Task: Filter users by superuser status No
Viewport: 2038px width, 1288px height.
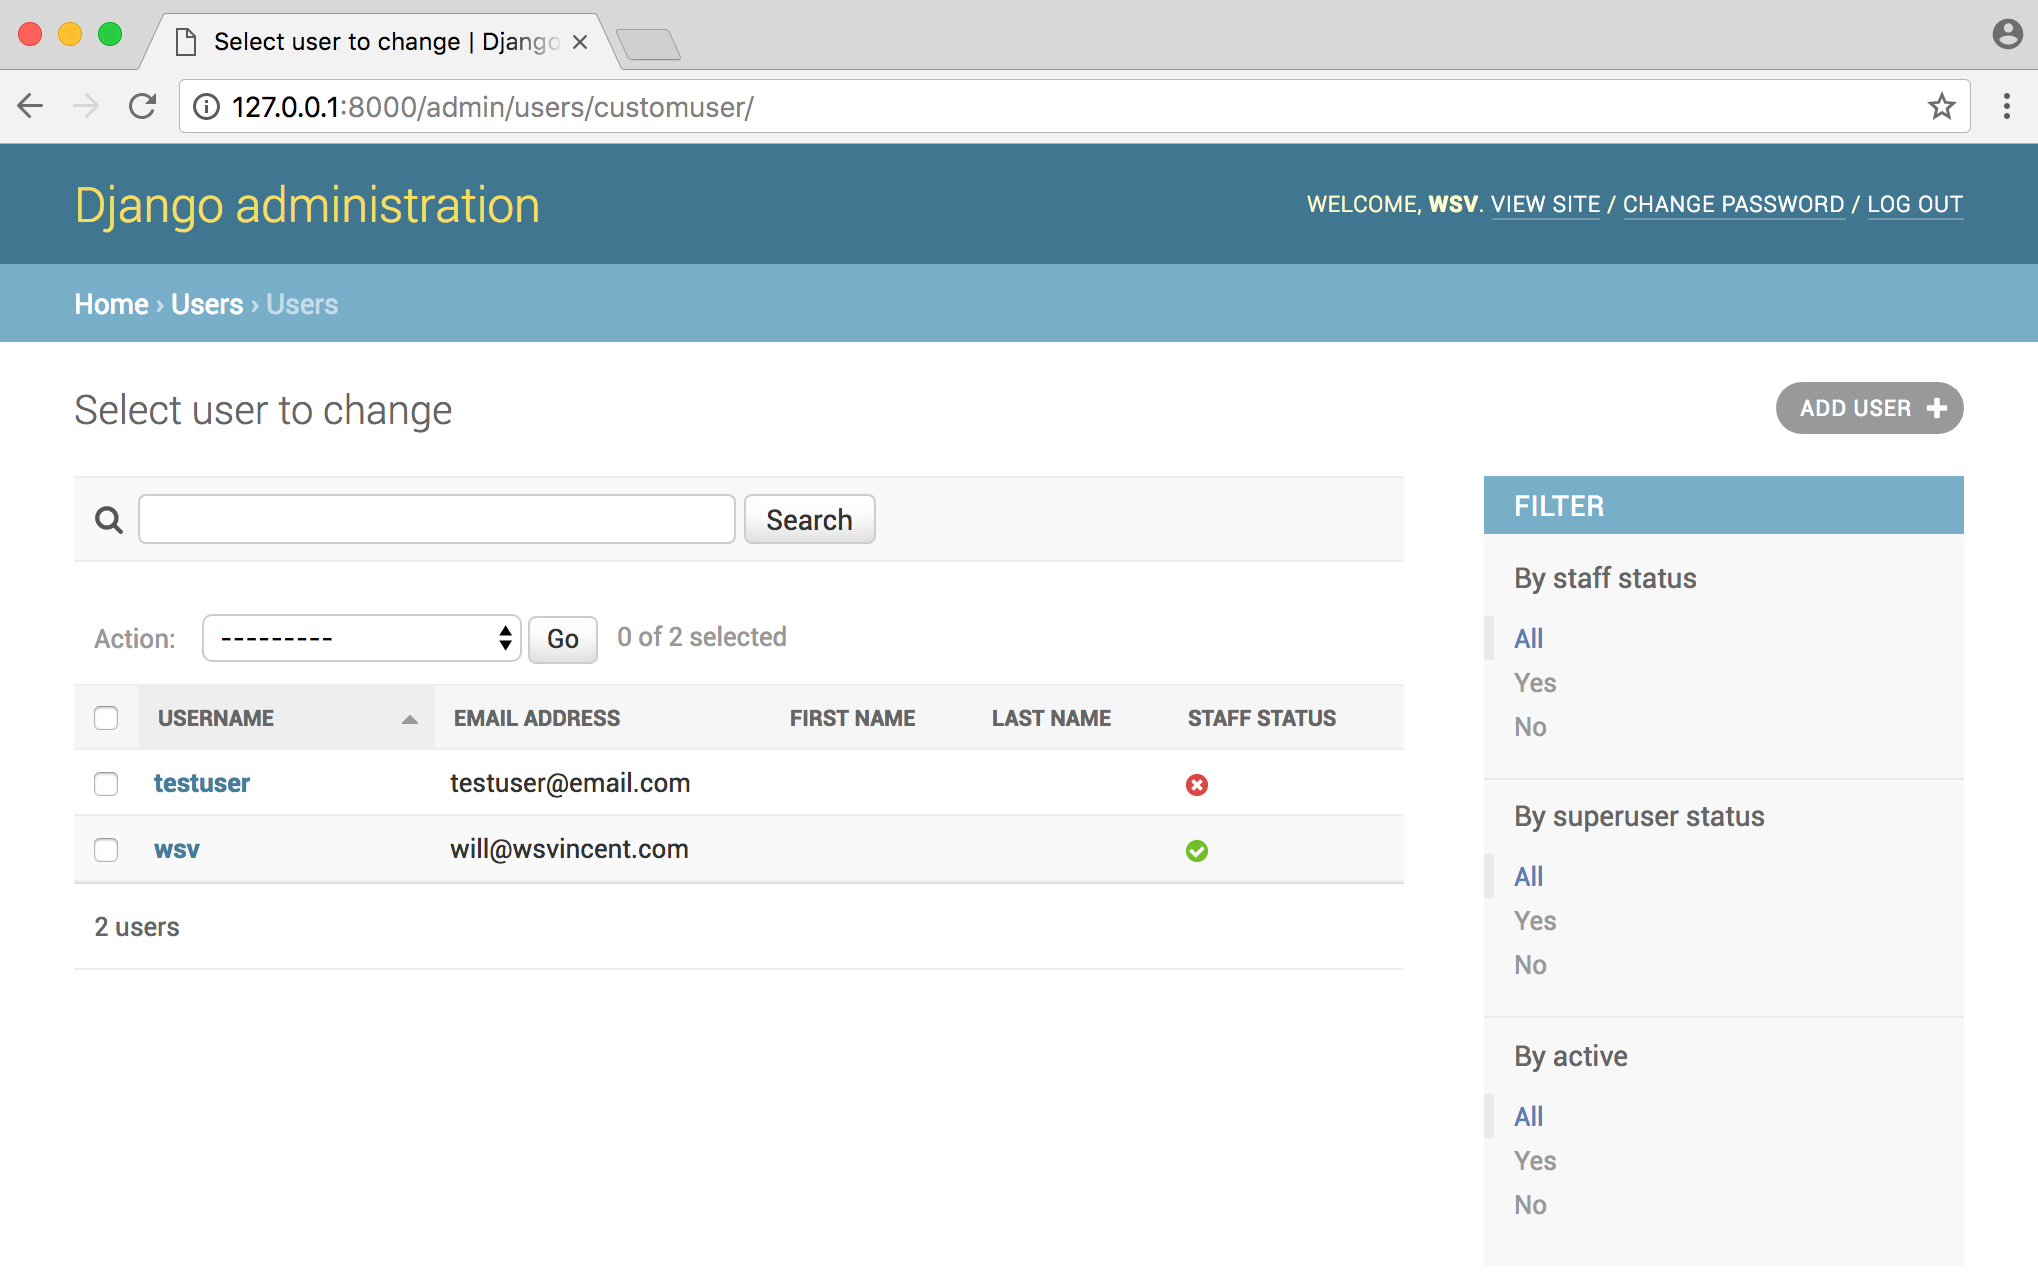Action: pos(1531,963)
